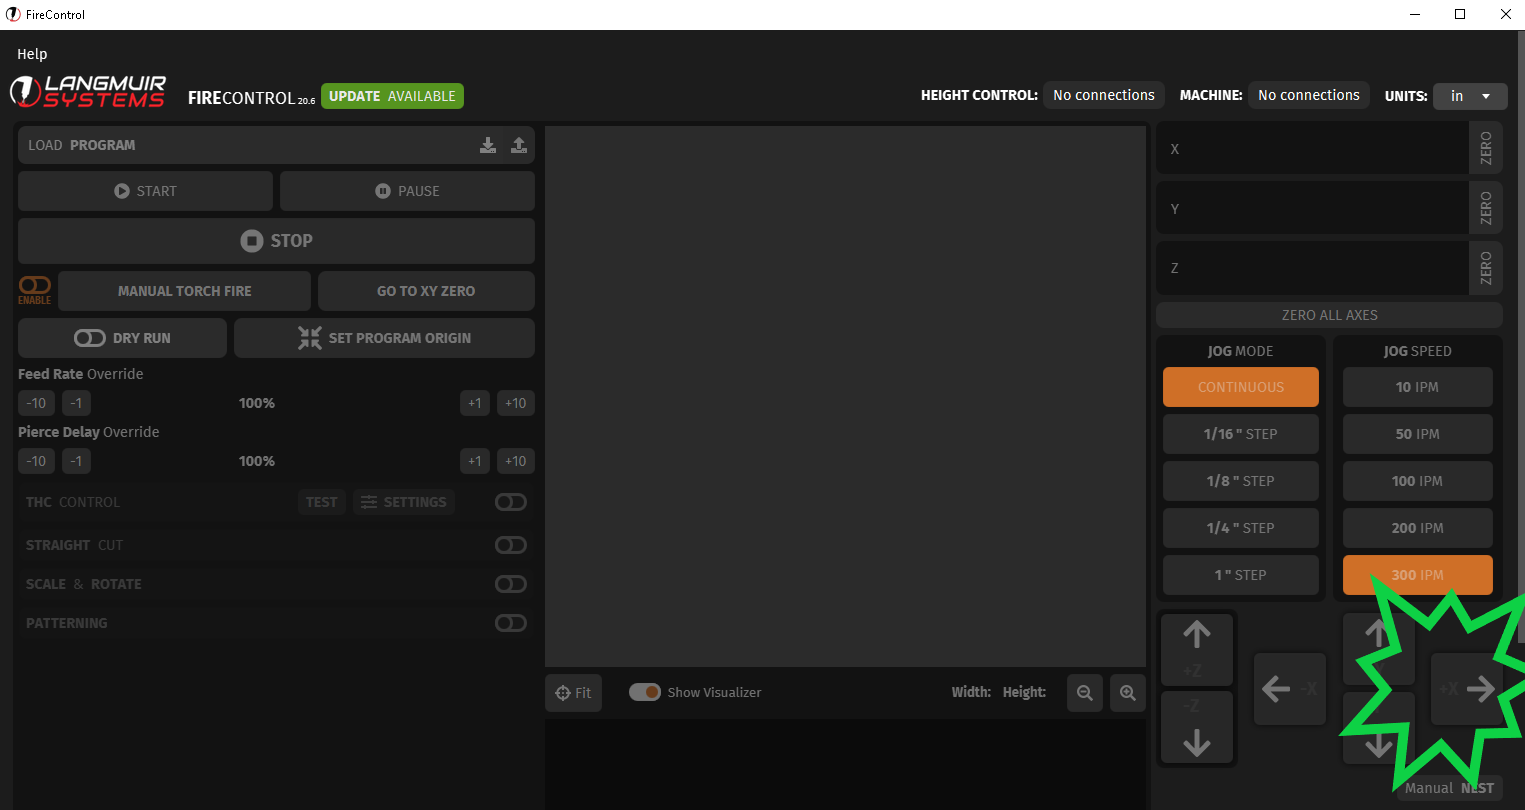Jog the Z axis upward
The image size is (1525, 810).
pos(1197,649)
